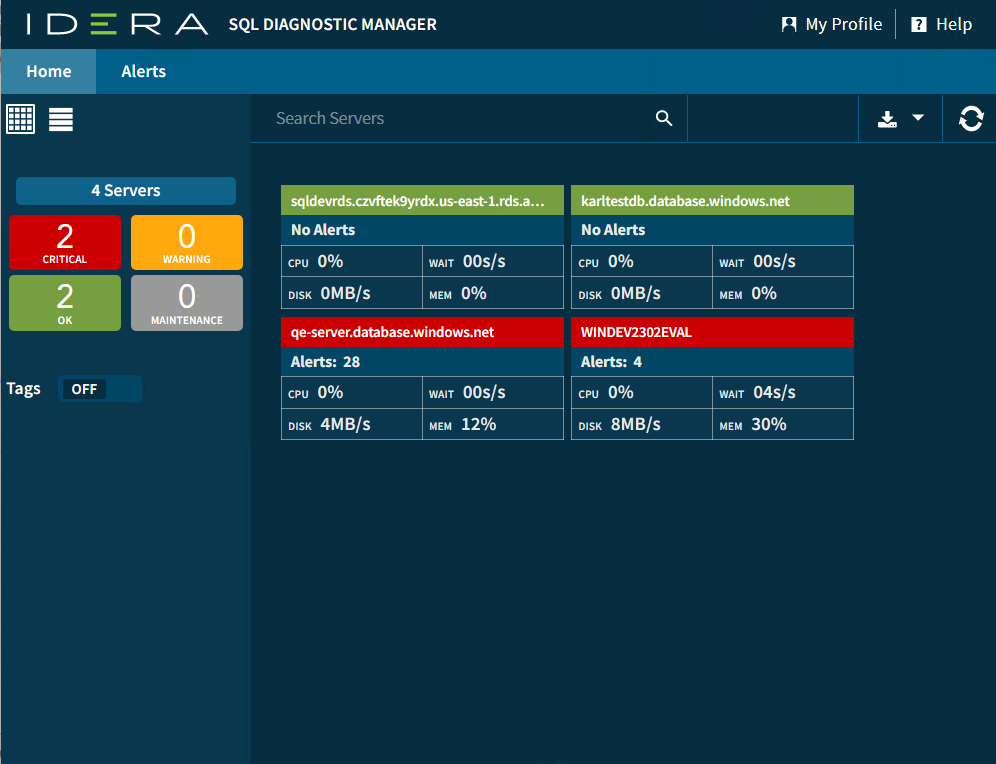Click the export download icon
The image size is (996, 764).
click(887, 119)
